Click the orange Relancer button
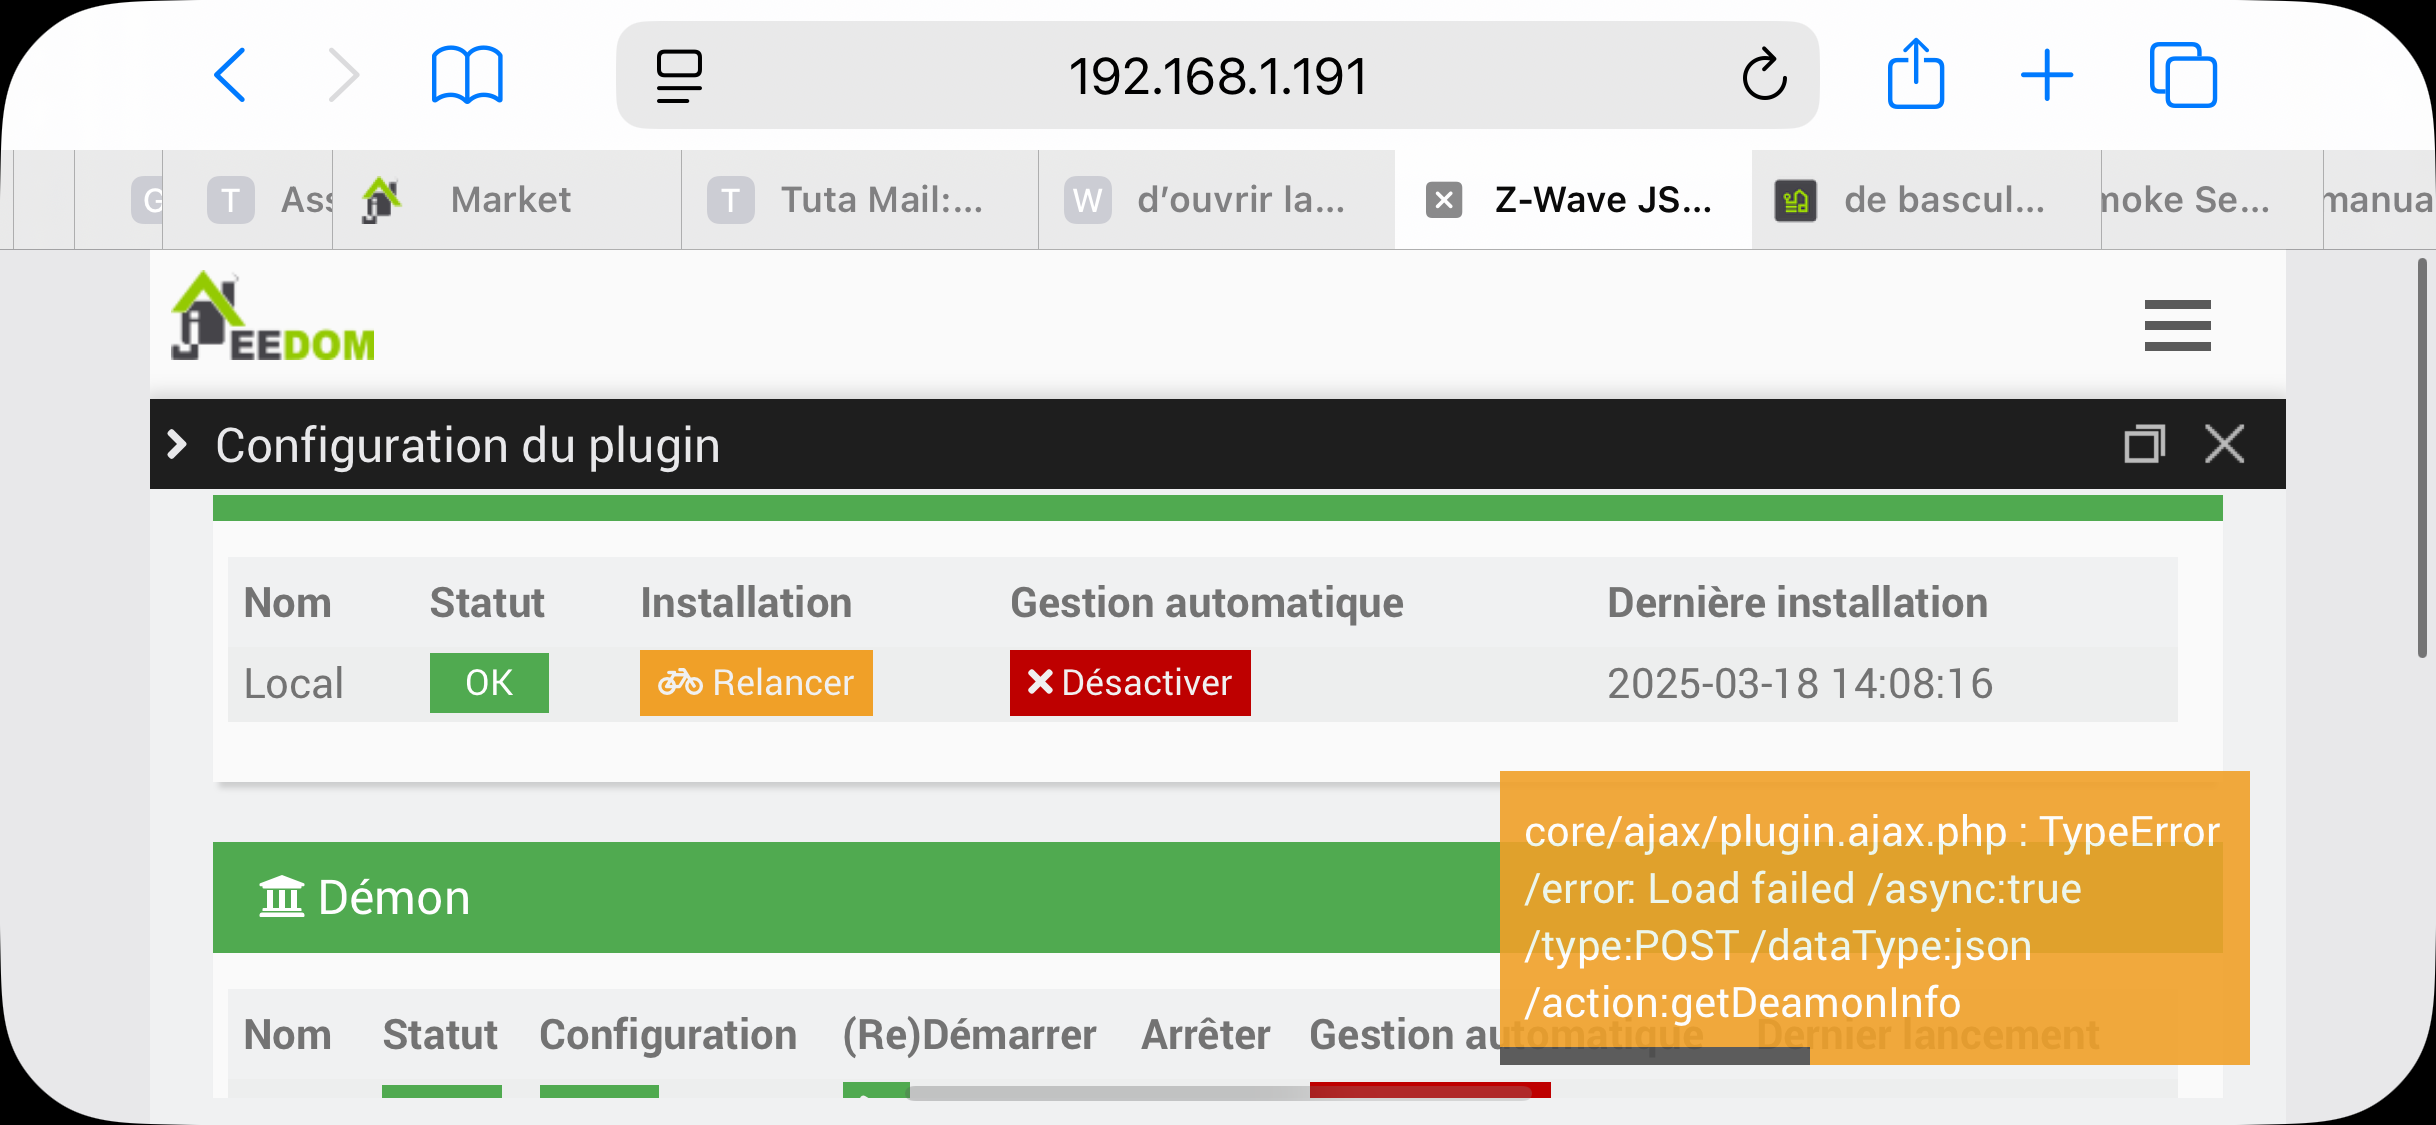 coord(756,683)
